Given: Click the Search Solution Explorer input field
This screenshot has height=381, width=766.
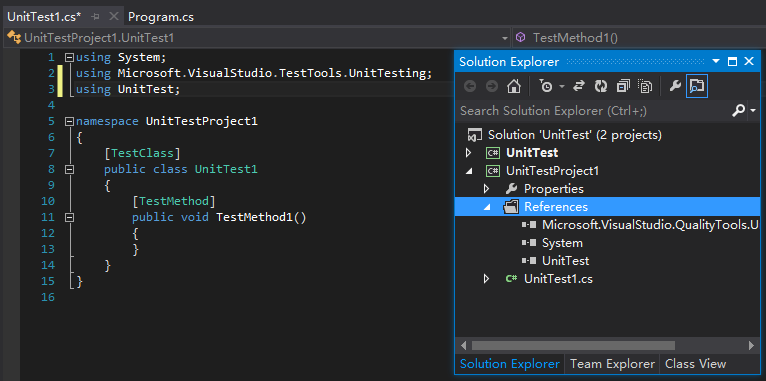Looking at the screenshot, I should [593, 111].
